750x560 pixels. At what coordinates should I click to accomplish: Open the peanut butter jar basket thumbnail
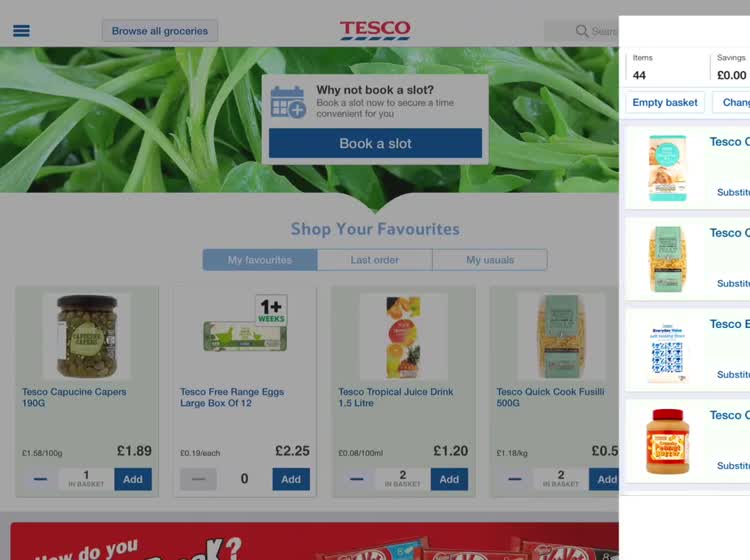coord(668,441)
